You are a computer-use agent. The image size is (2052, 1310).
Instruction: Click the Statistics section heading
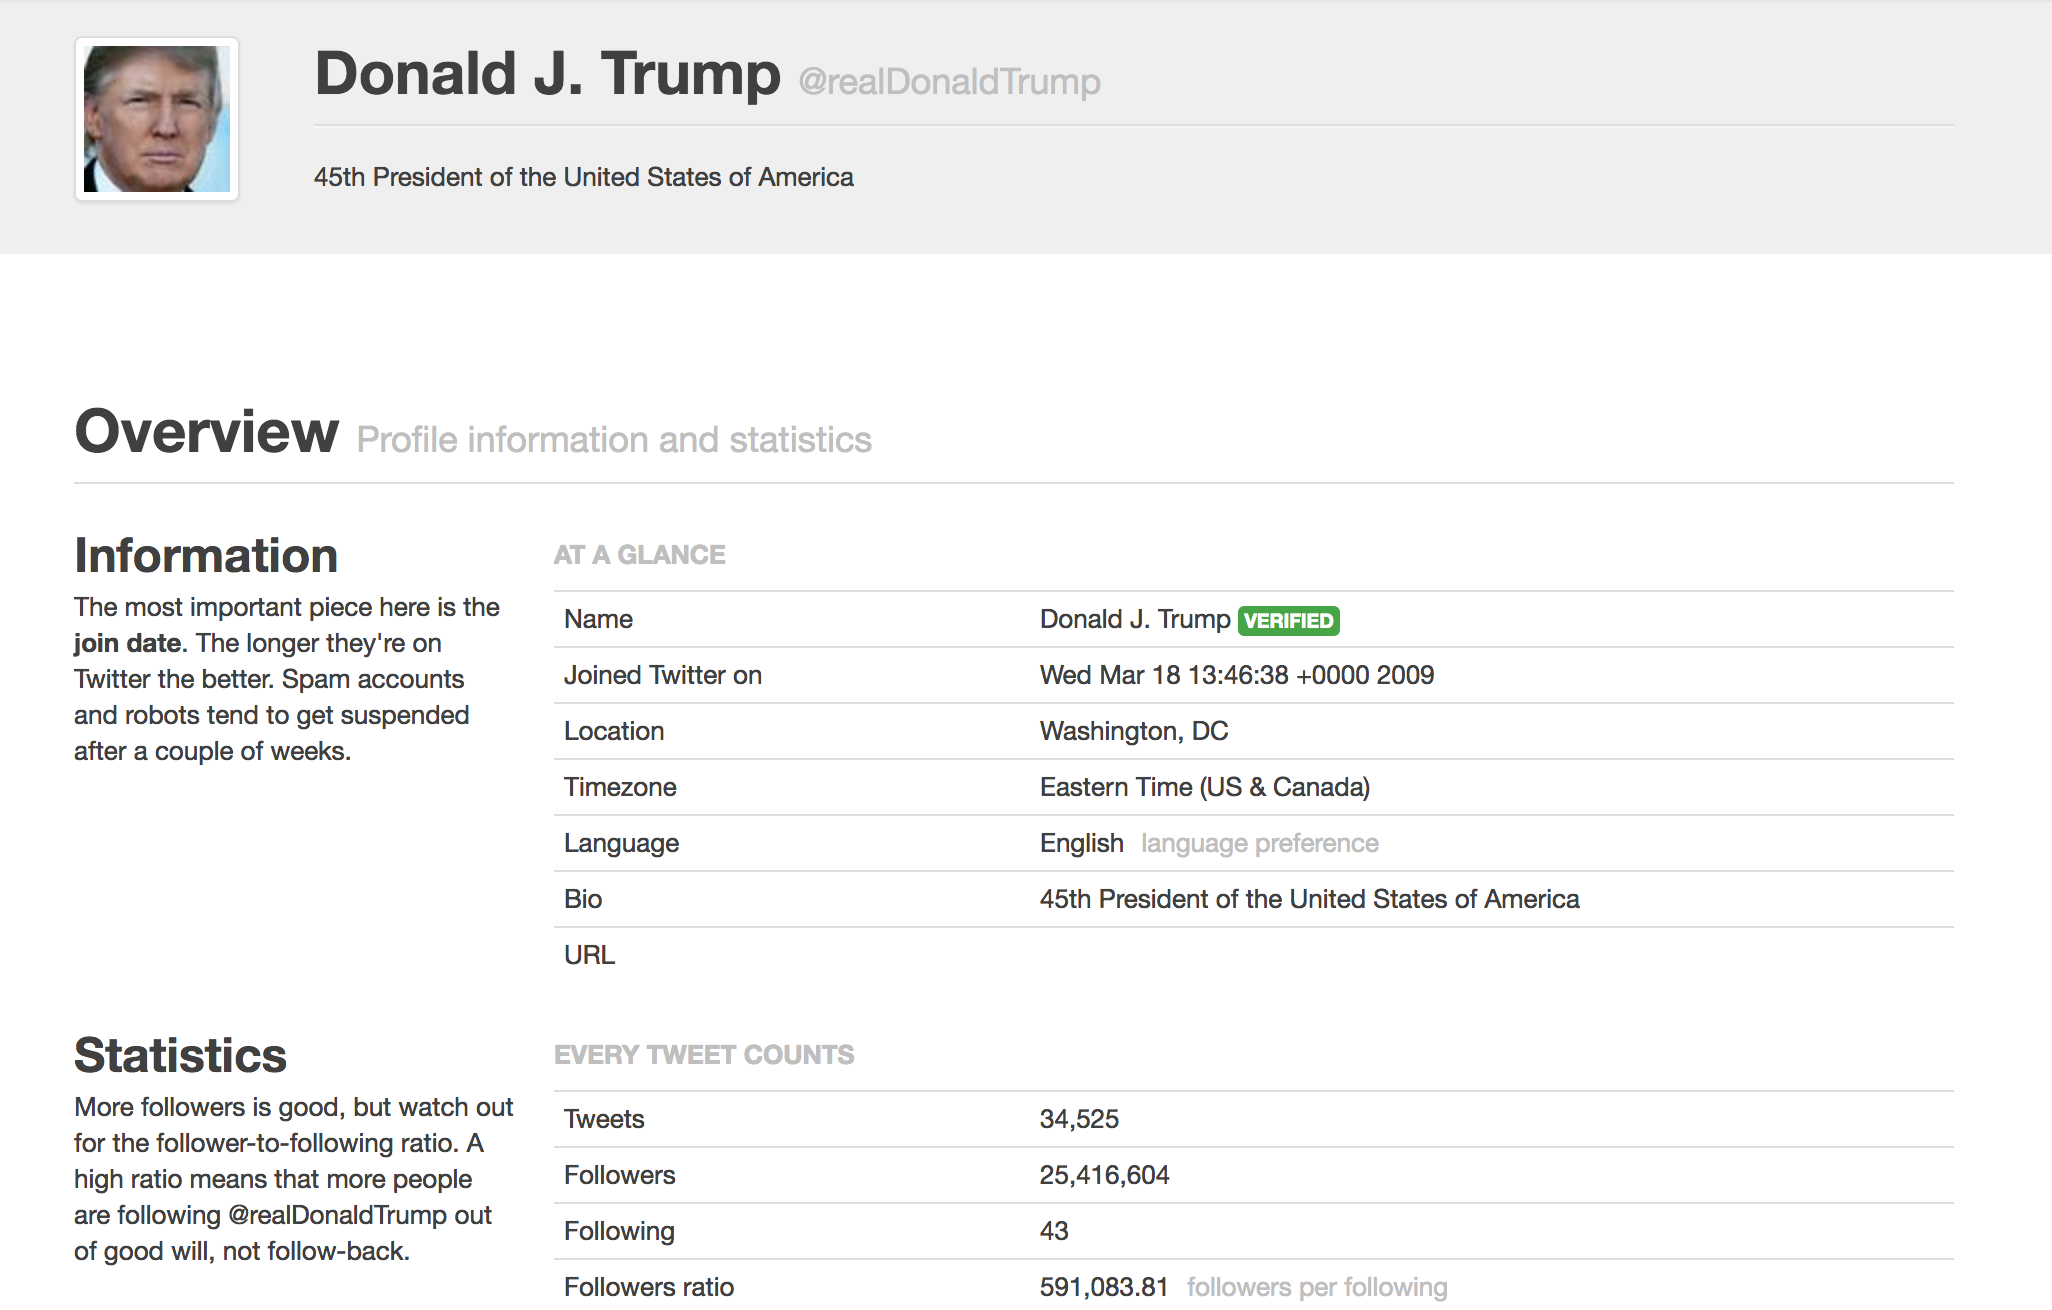point(180,1056)
